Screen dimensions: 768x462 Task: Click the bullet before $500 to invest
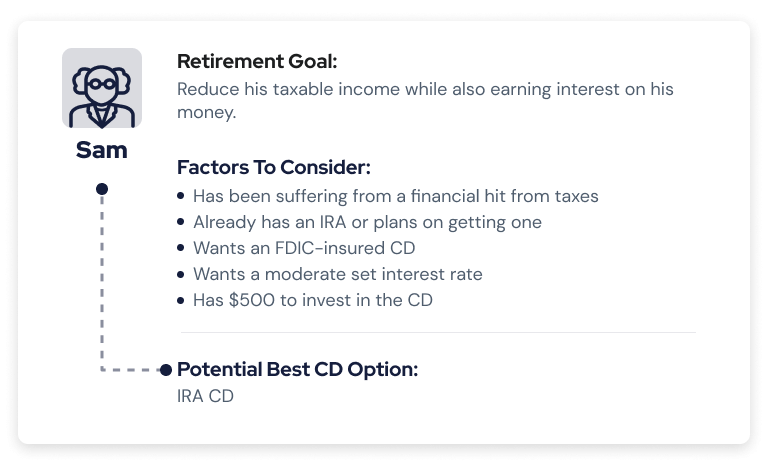click(181, 300)
